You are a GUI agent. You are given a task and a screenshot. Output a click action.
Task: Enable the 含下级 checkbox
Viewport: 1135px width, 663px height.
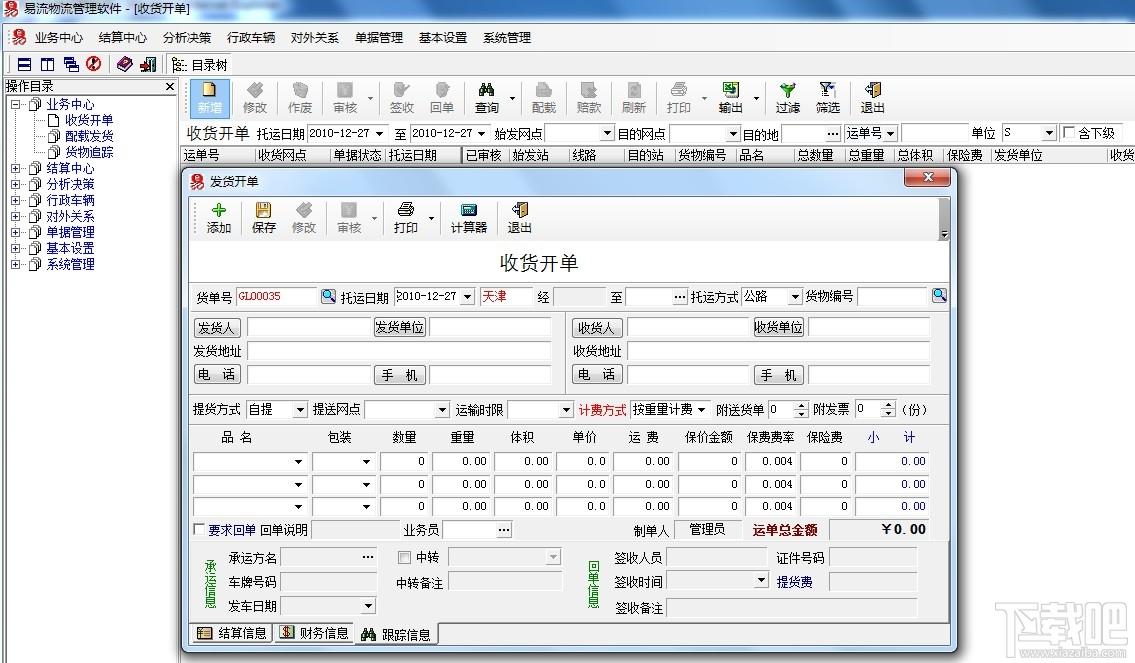[1068, 132]
